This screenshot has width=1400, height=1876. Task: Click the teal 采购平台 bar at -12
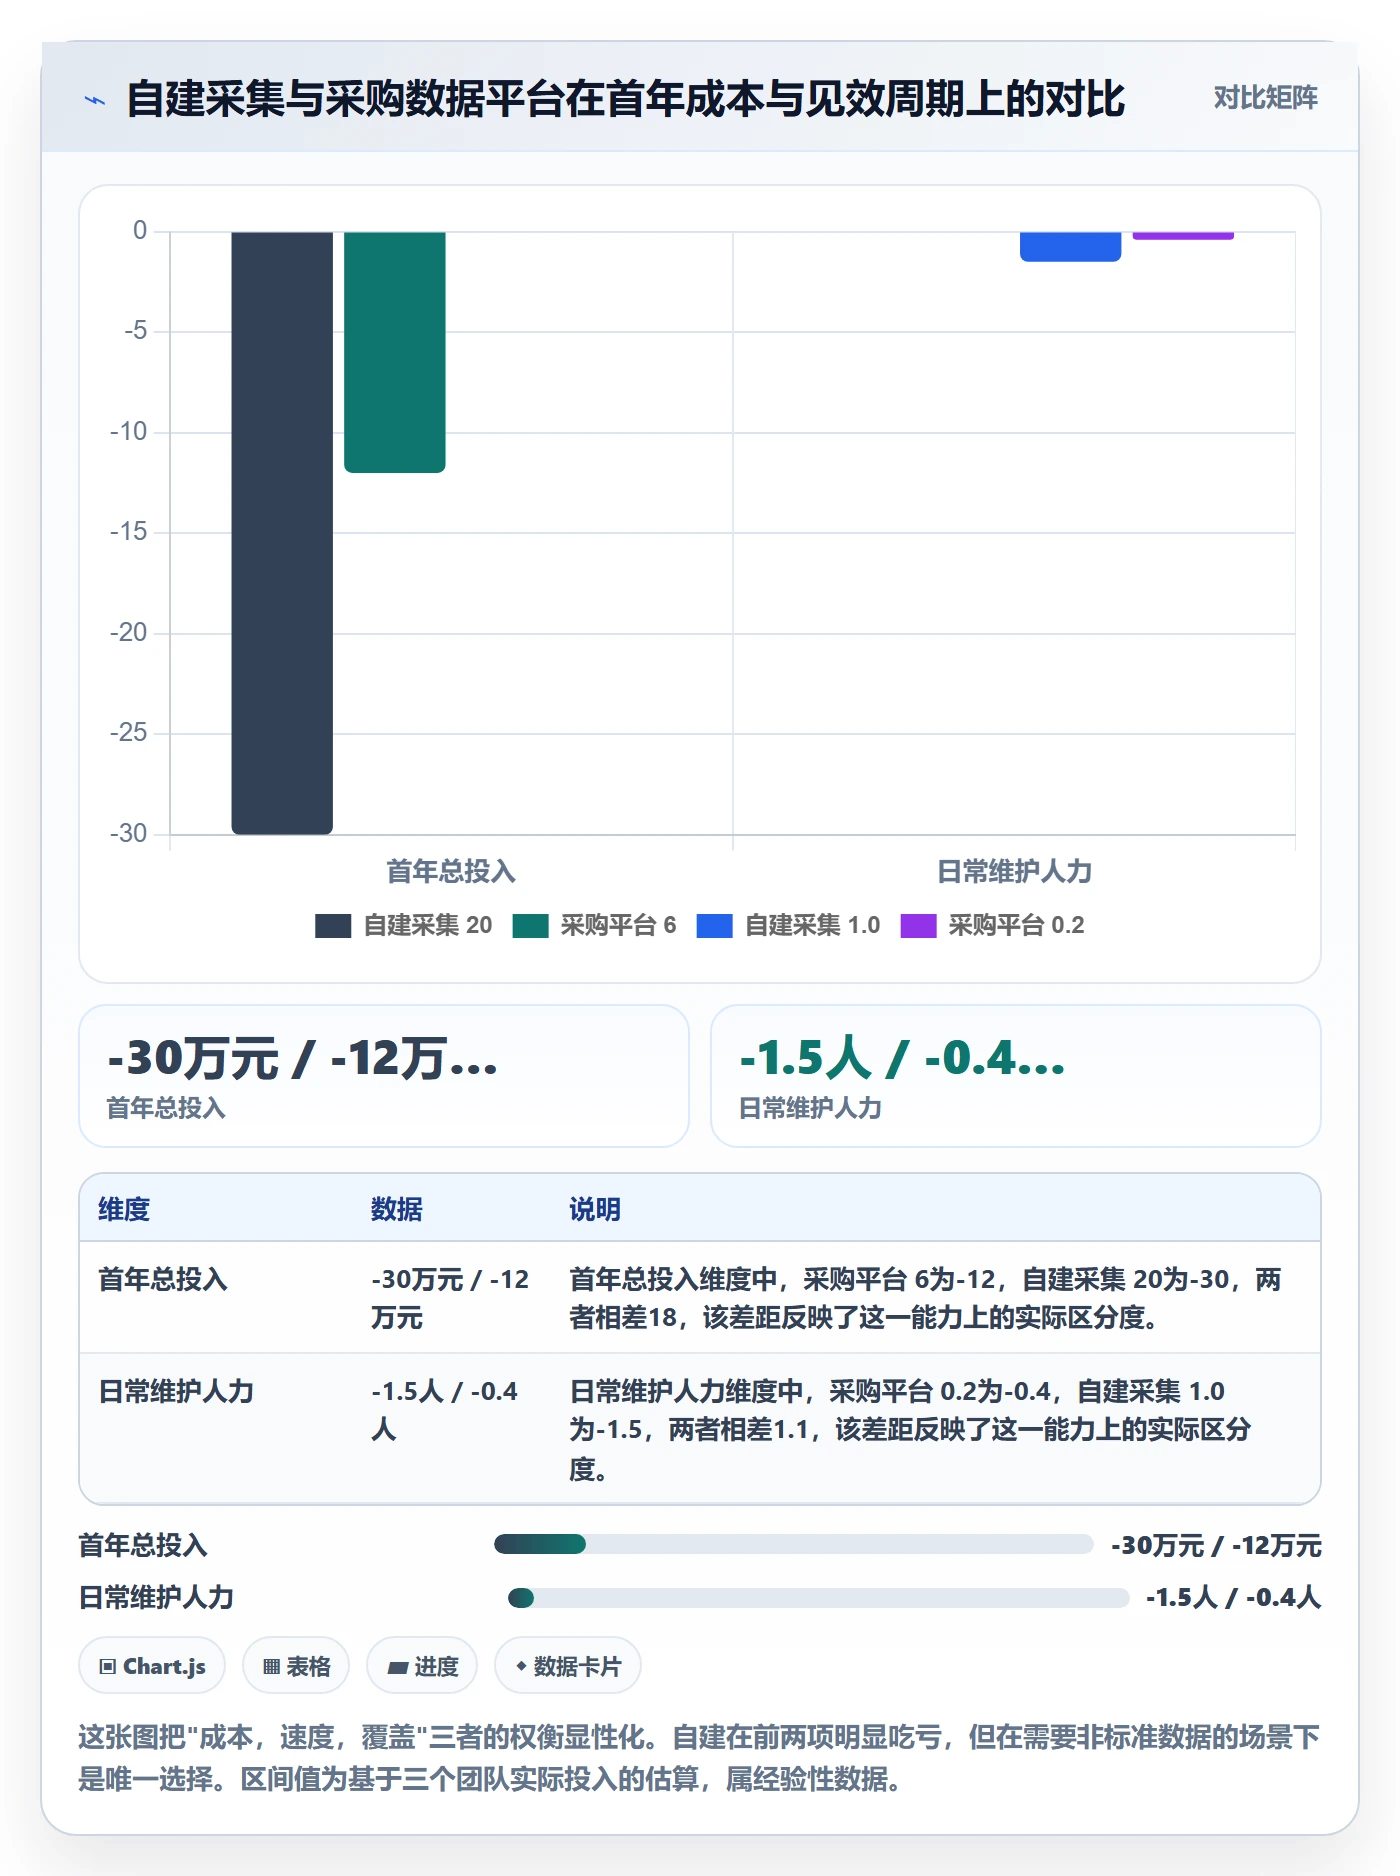point(395,352)
